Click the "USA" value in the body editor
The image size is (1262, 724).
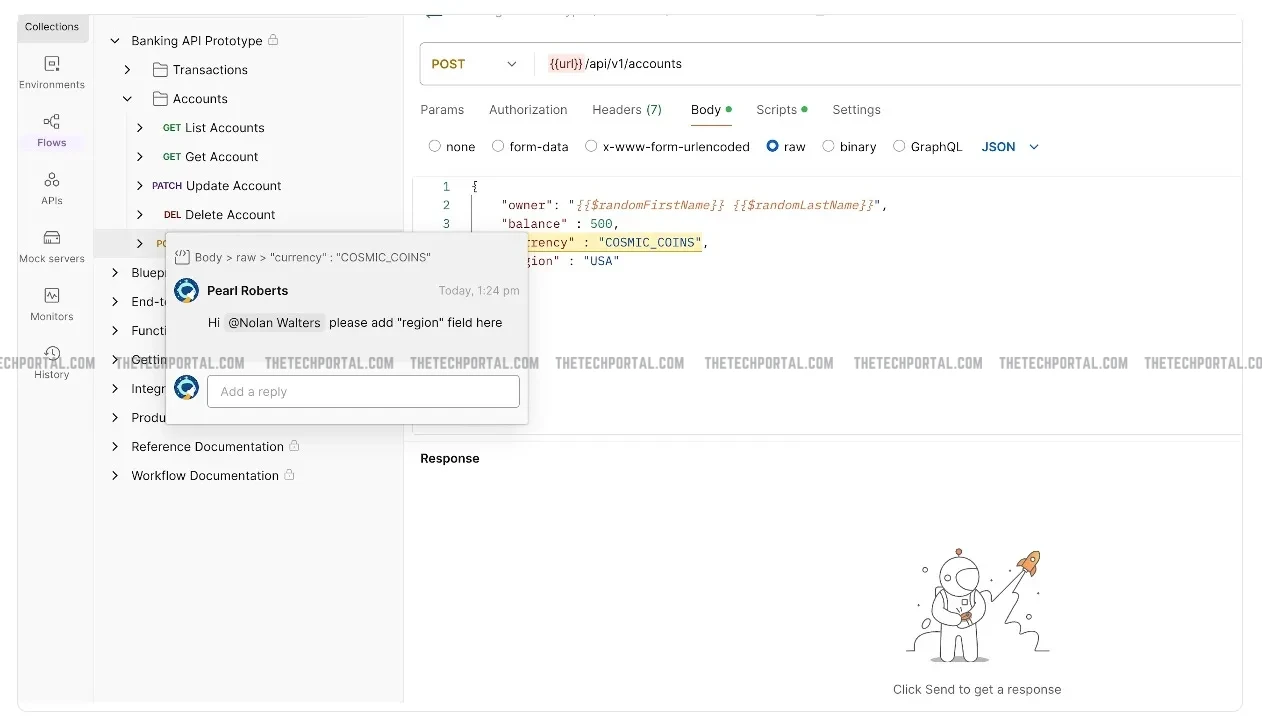pos(601,261)
